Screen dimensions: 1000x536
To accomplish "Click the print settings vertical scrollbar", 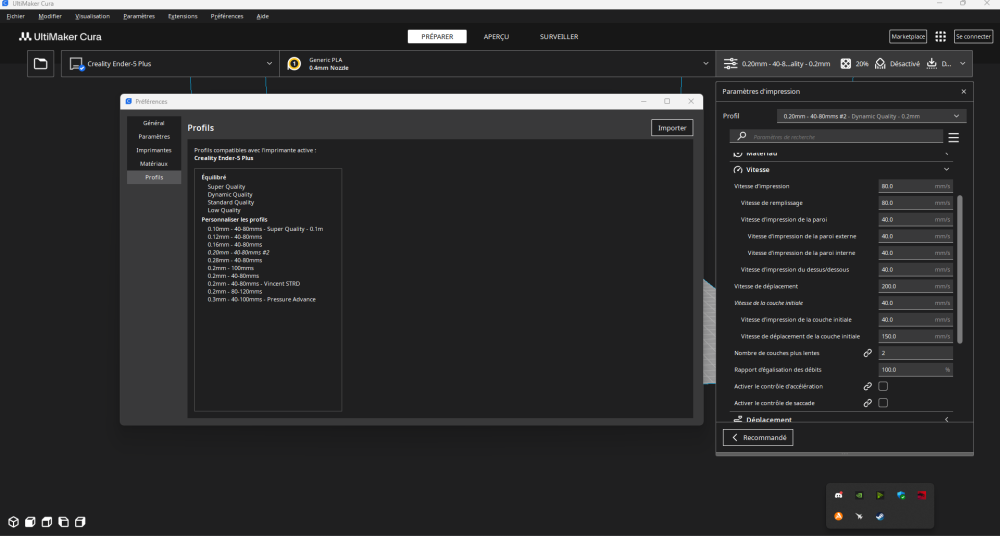I will coord(960,269).
